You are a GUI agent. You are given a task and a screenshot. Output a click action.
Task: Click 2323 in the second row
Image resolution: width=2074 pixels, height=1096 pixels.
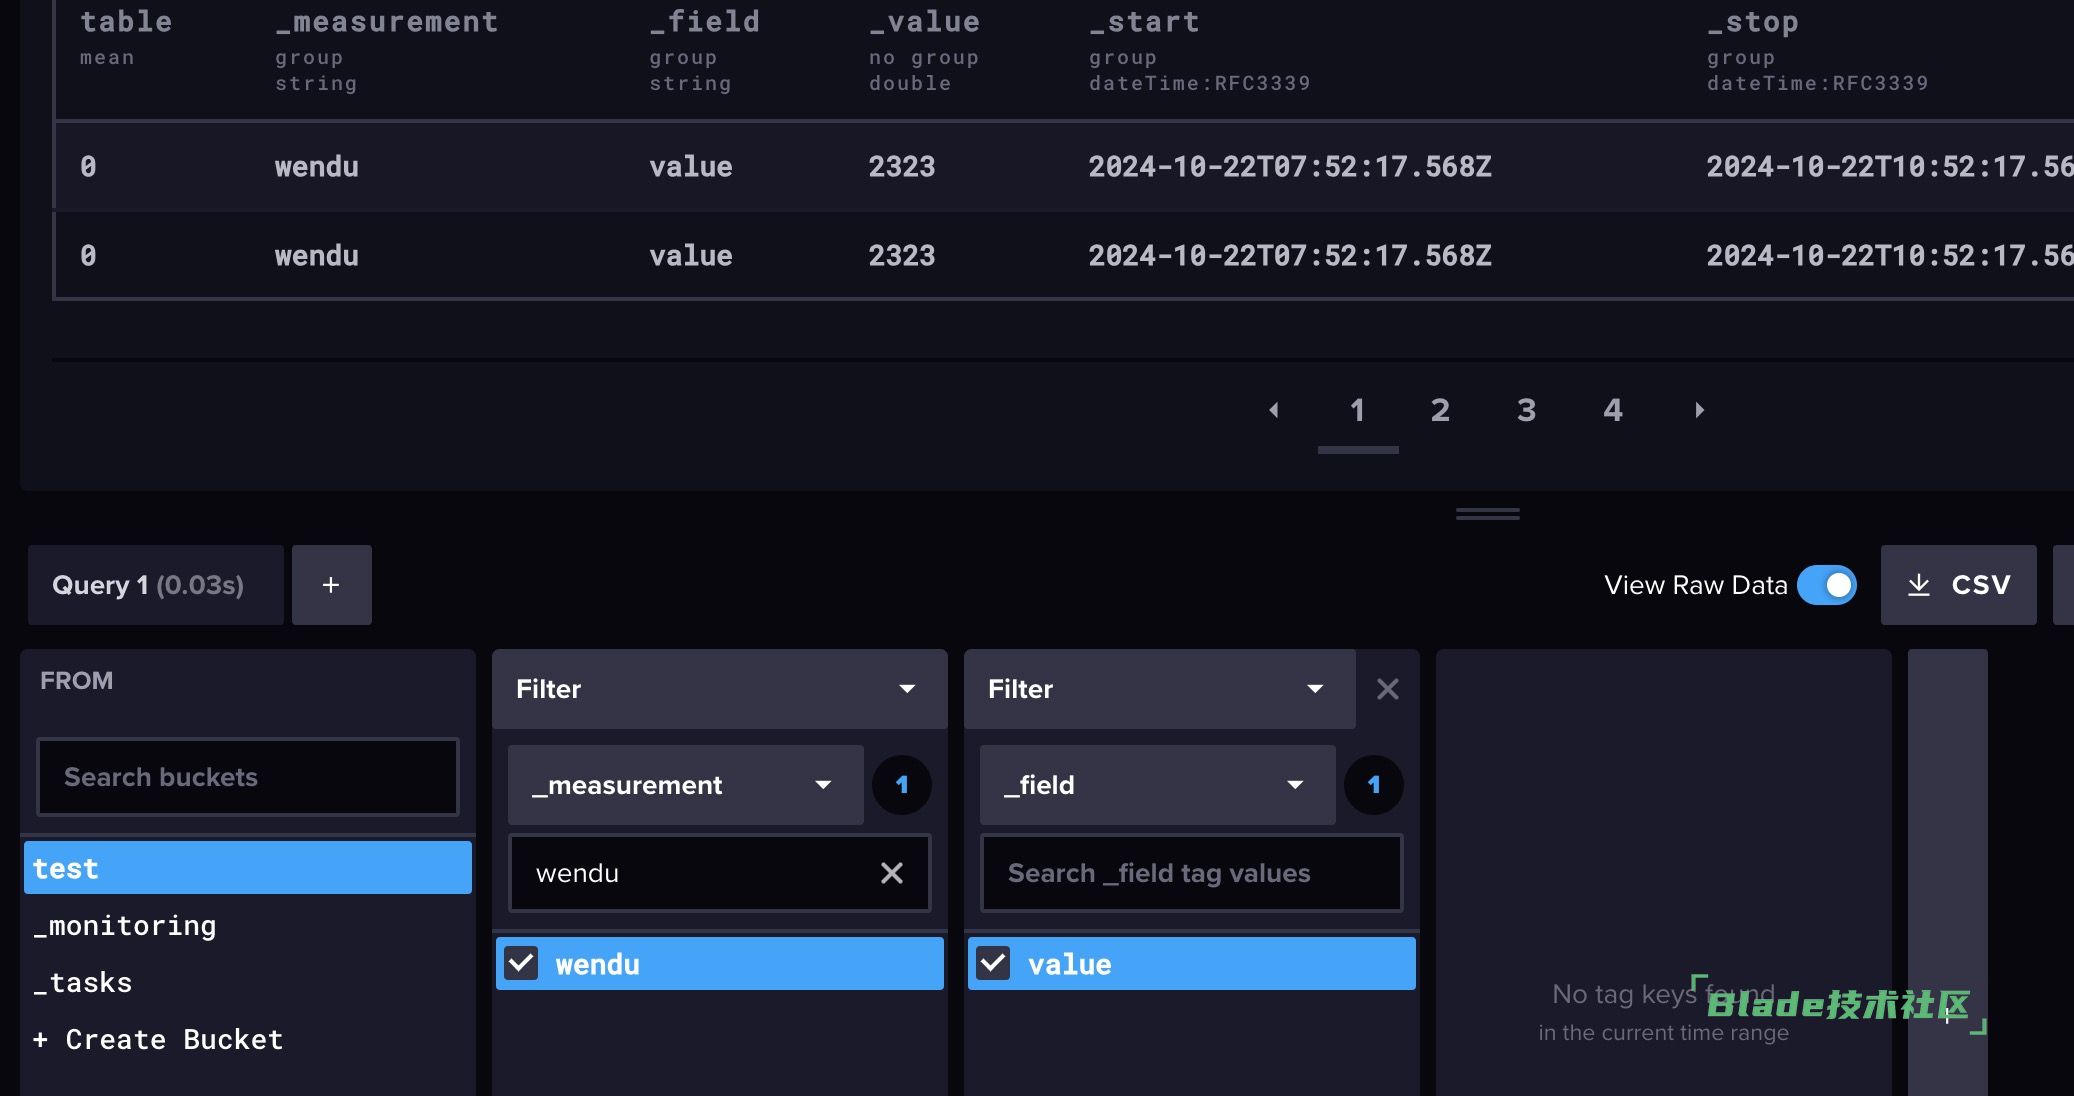click(902, 256)
